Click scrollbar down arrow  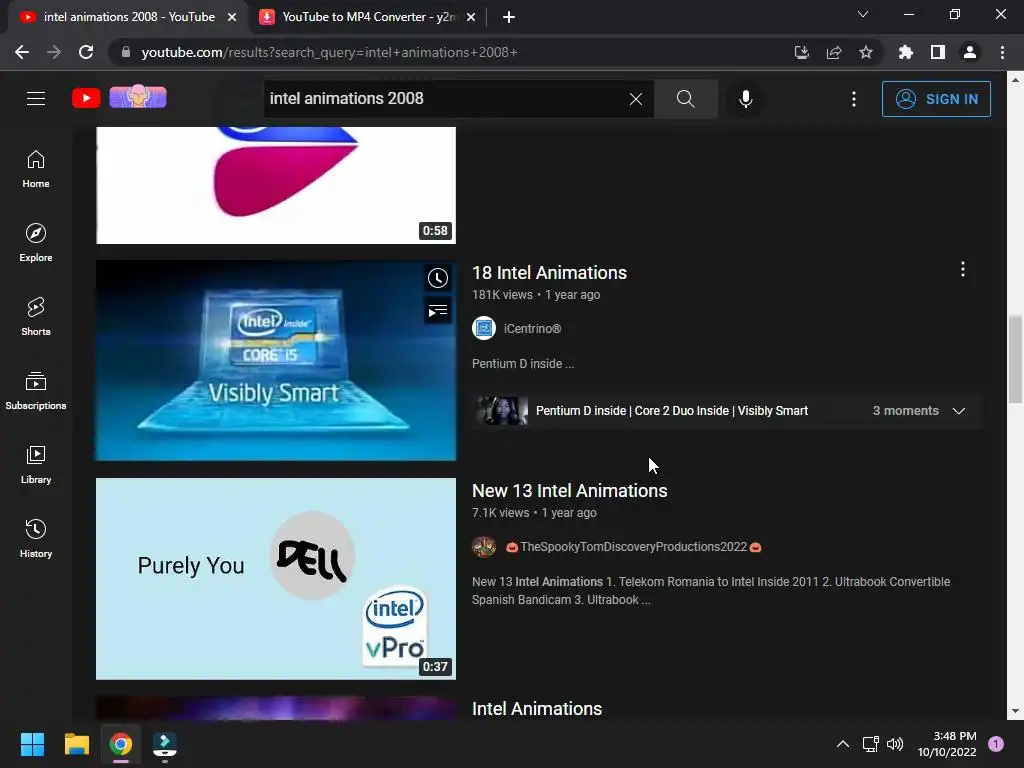tap(1016, 711)
